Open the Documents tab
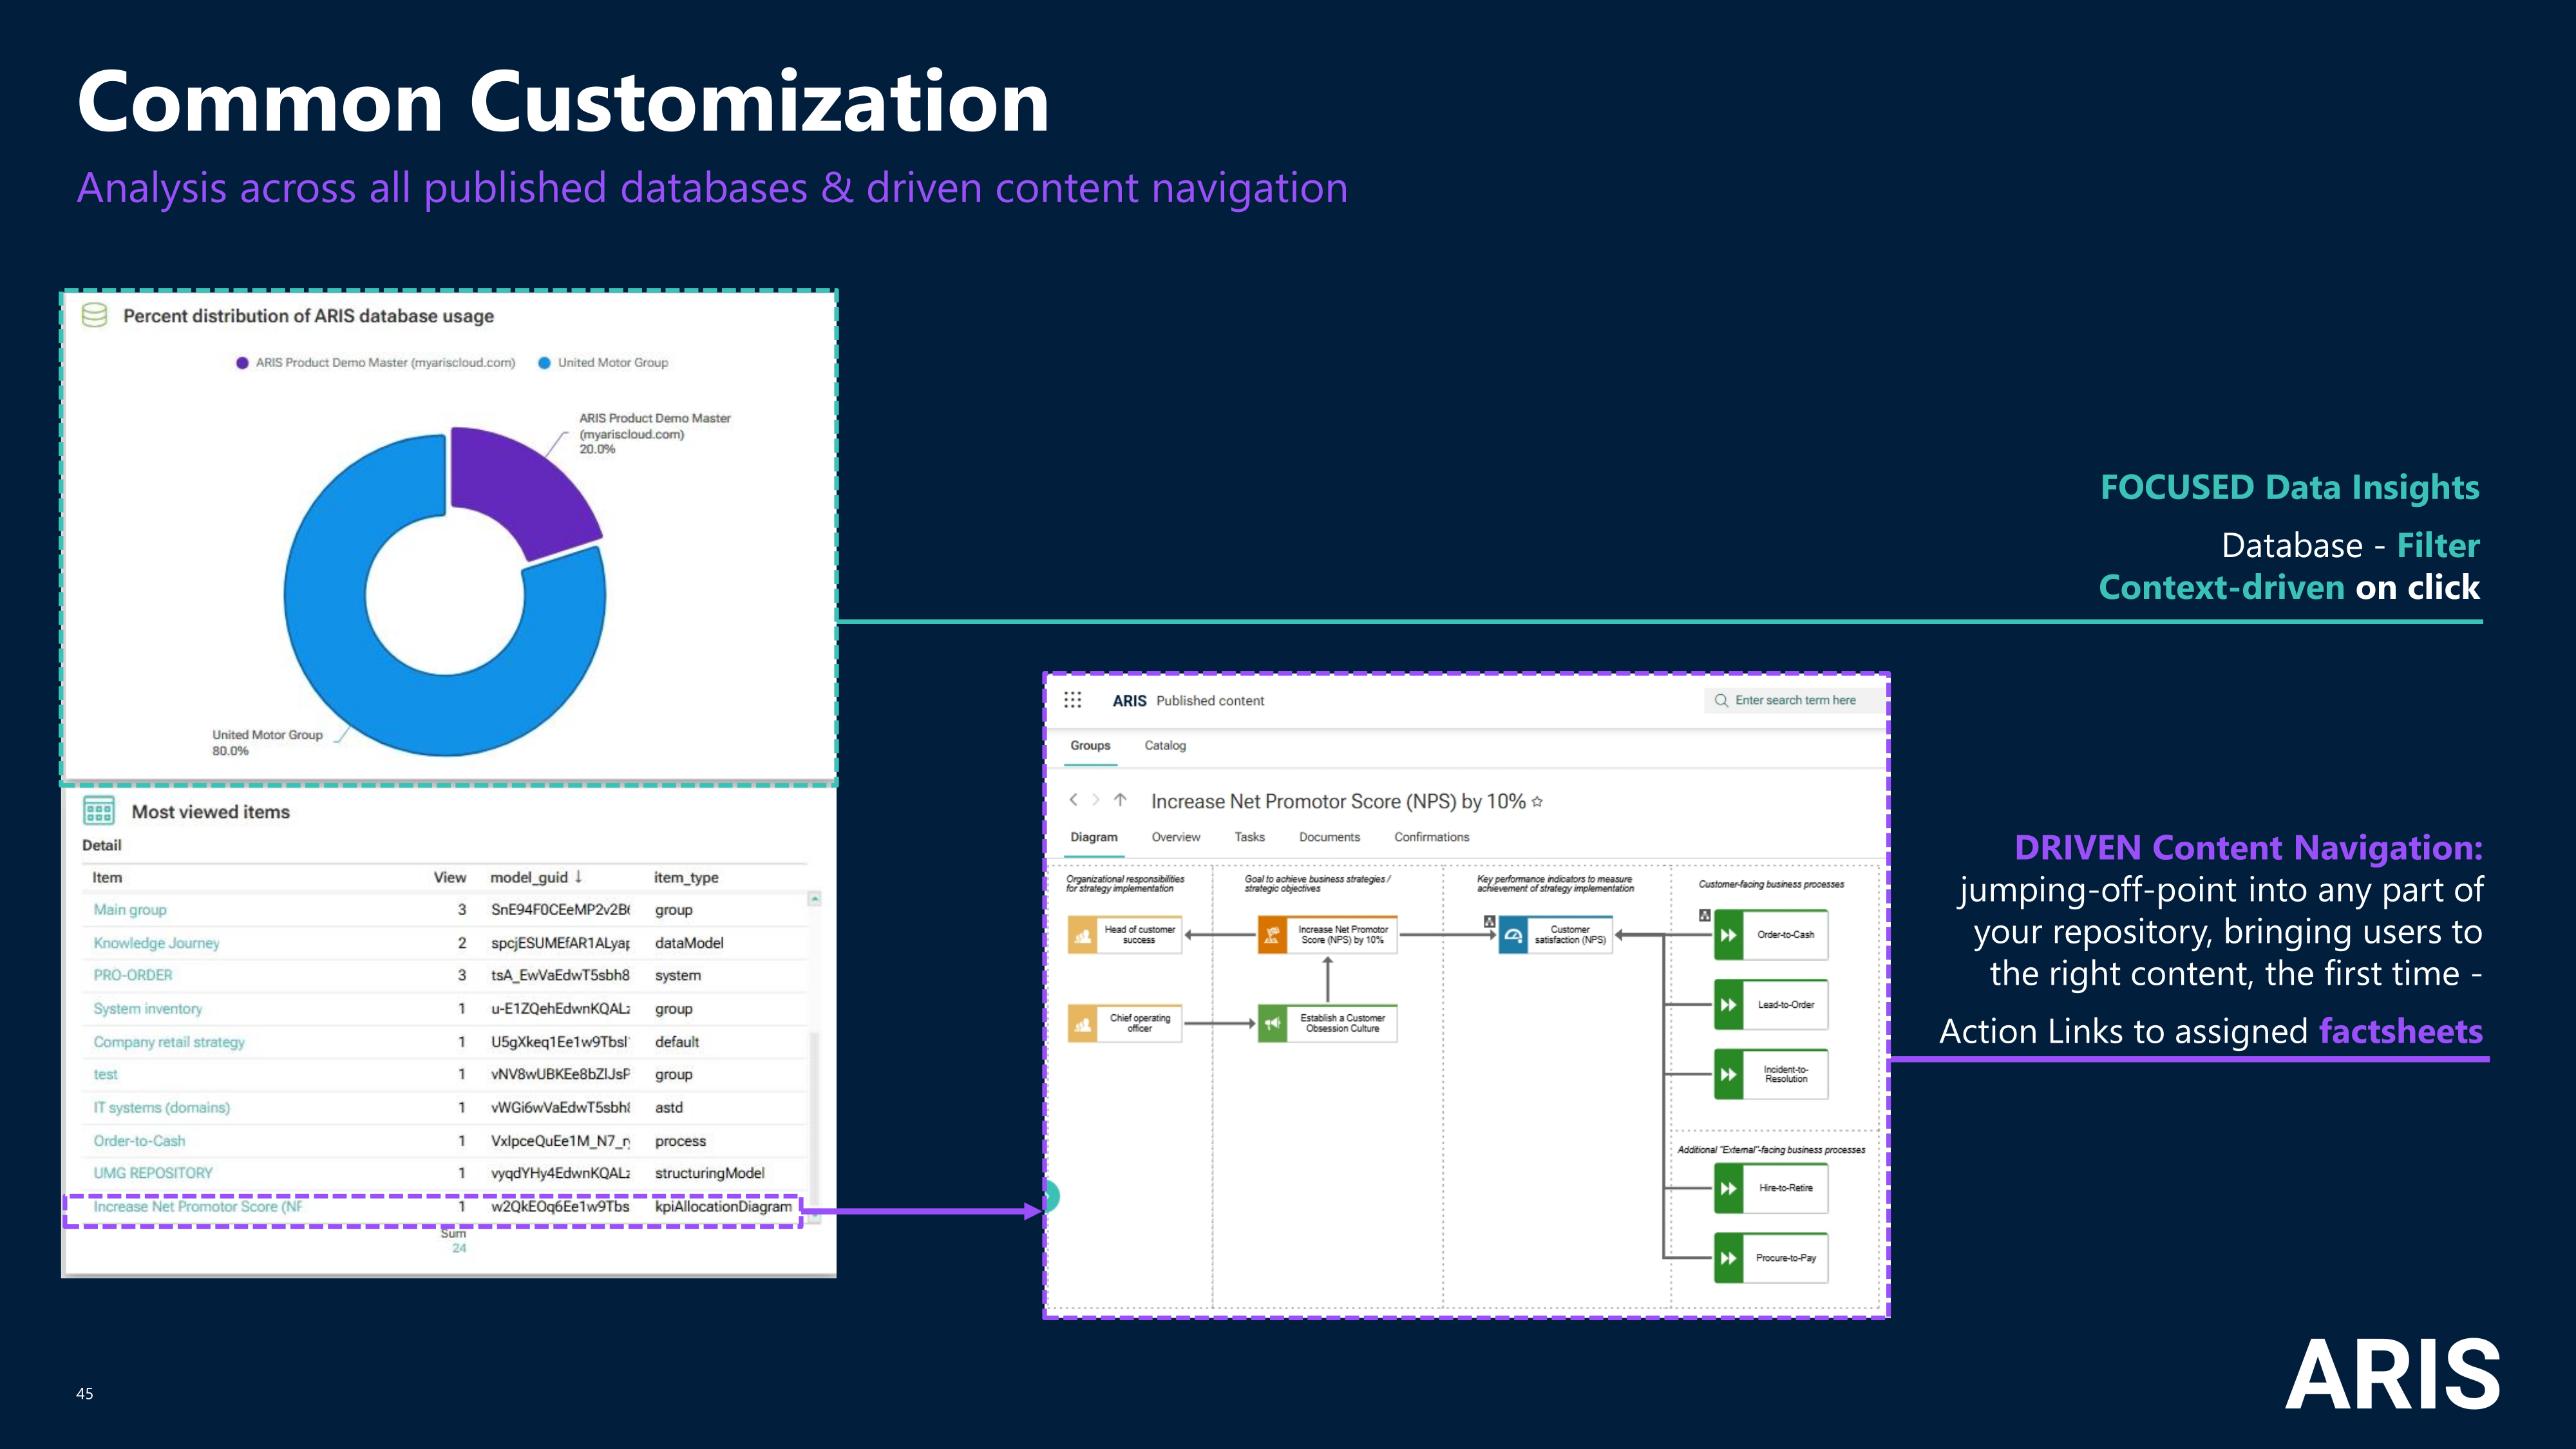 [1329, 837]
